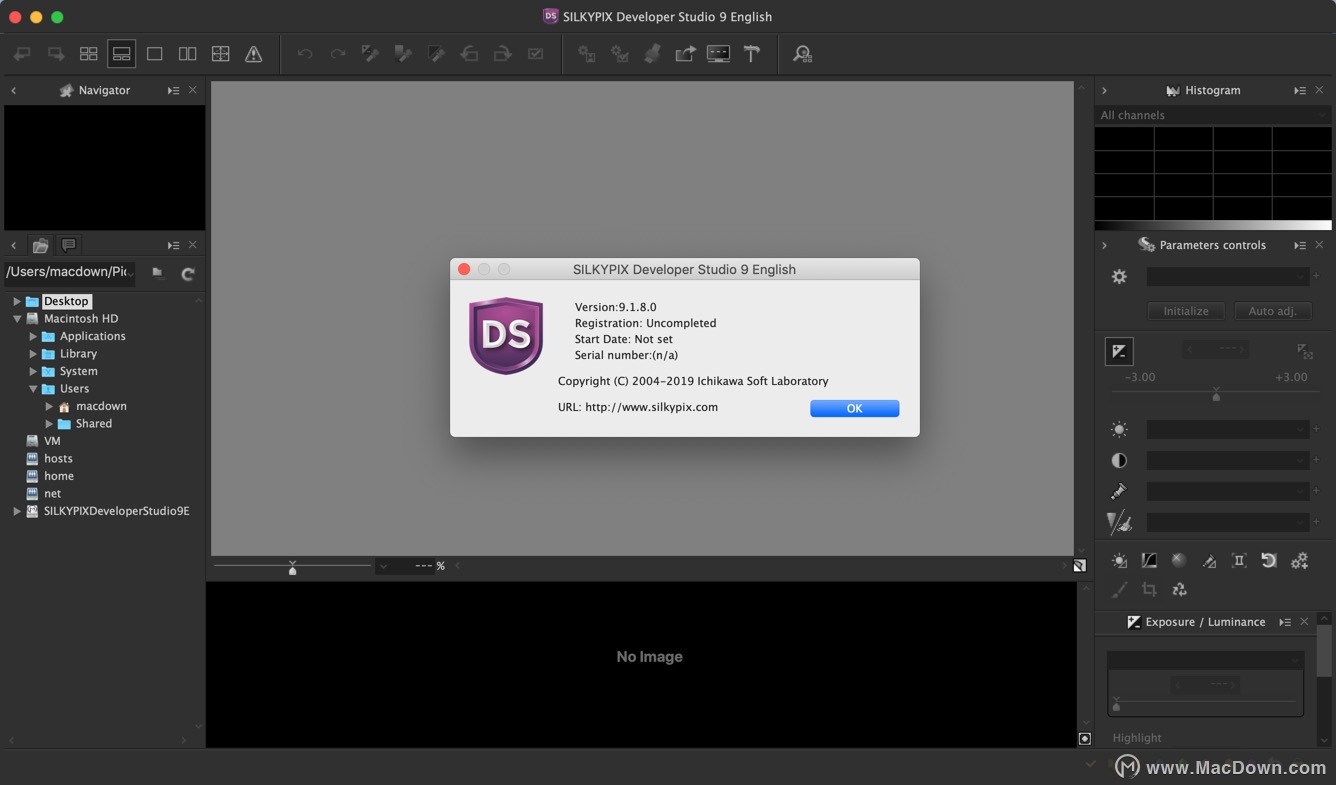Image resolution: width=1336 pixels, height=785 pixels.
Task: Click the forward arrow toolbar icon
Action: coord(56,54)
